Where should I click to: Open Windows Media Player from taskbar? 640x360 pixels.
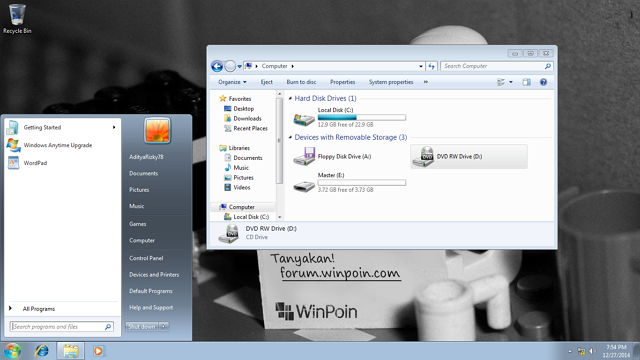click(x=98, y=351)
